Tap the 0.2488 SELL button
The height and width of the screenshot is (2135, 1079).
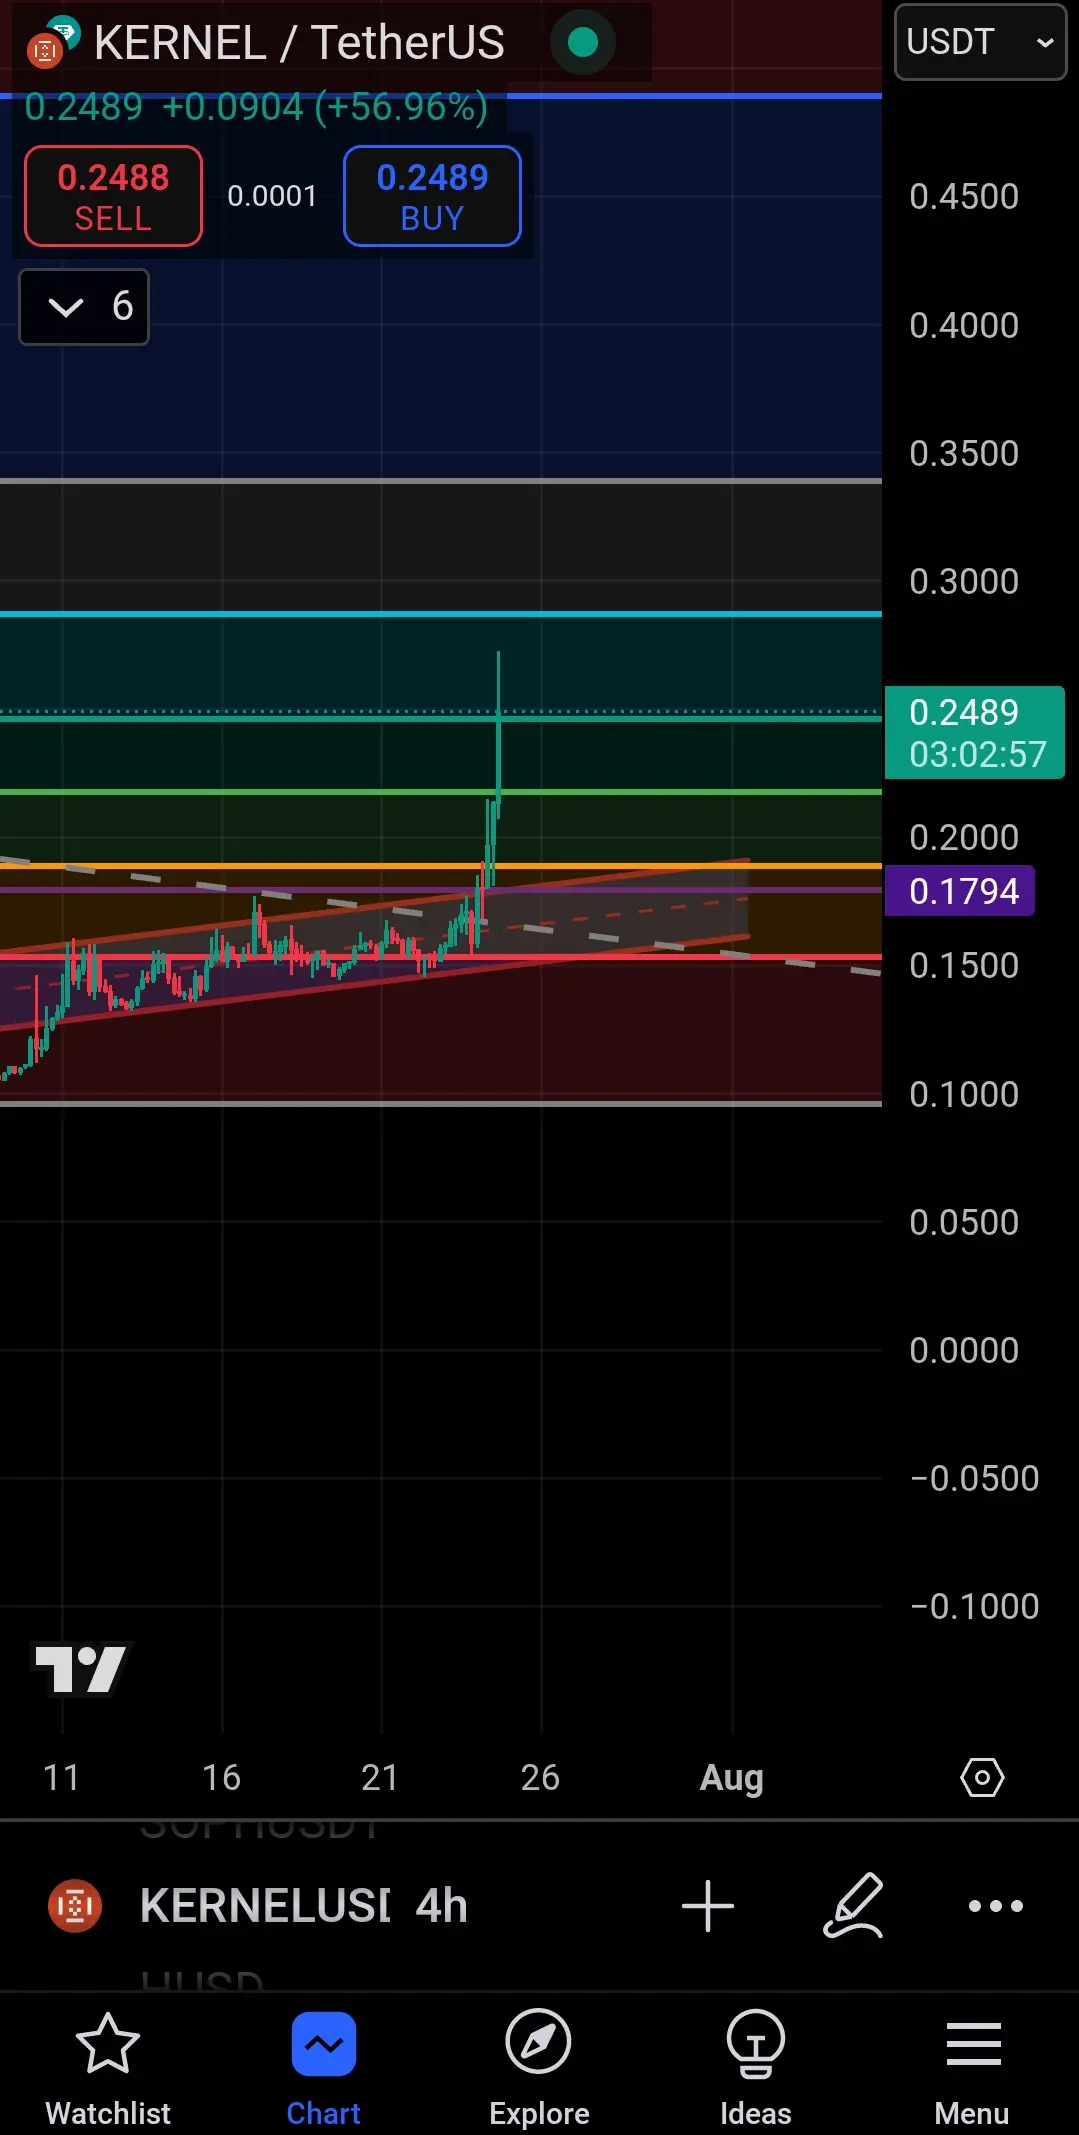click(113, 196)
